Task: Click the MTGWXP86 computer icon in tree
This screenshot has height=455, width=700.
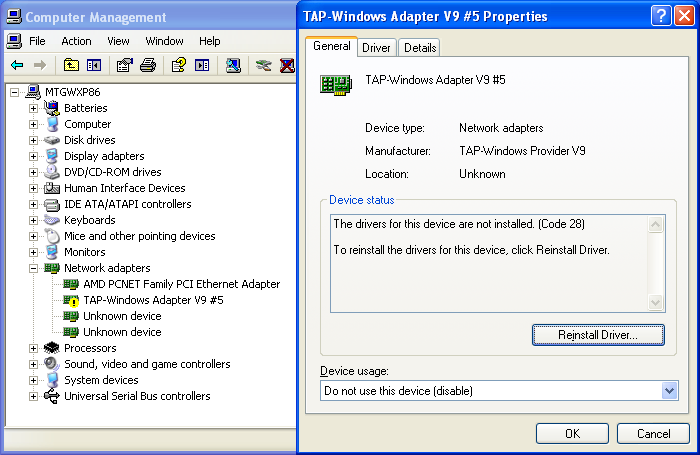Action: [x=33, y=92]
